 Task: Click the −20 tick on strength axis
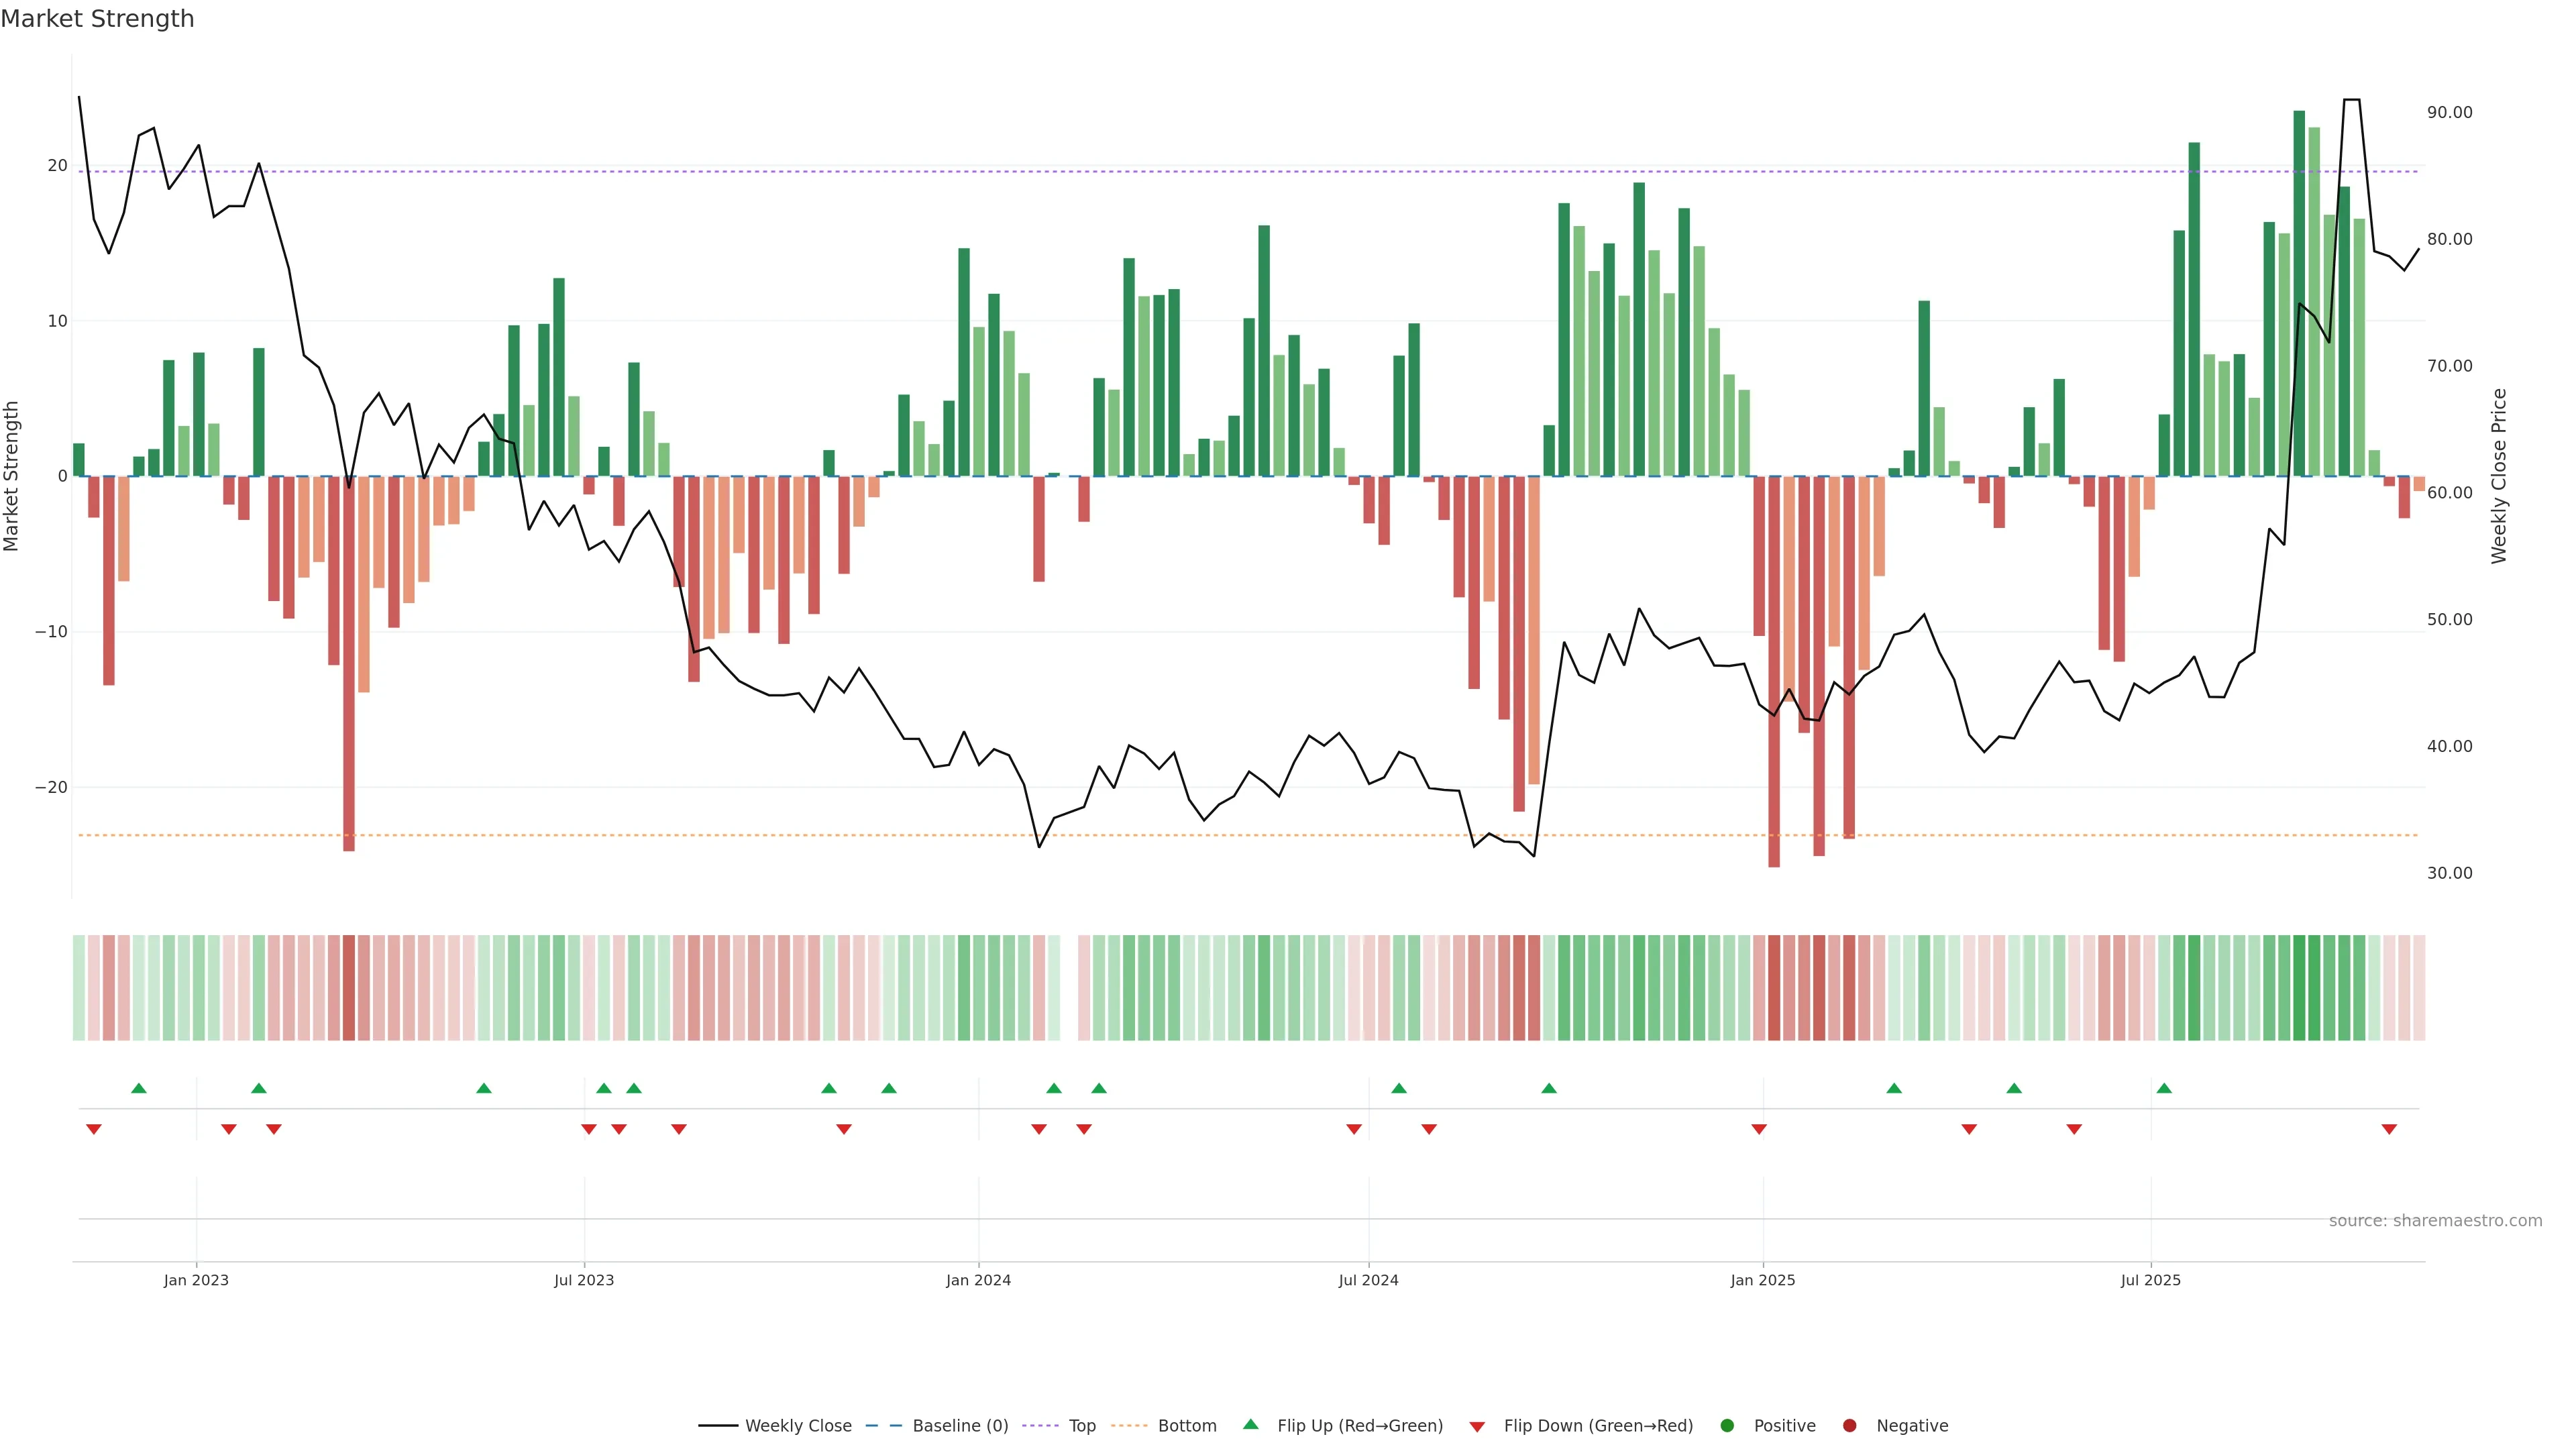(51, 787)
